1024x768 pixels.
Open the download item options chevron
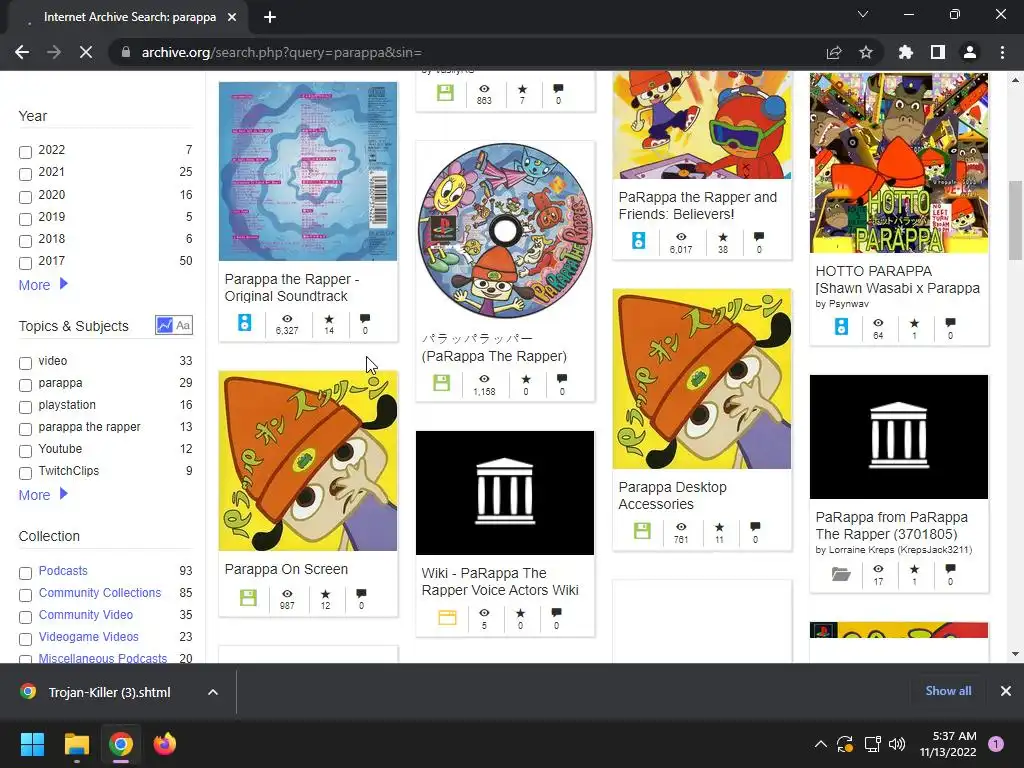pos(213,692)
